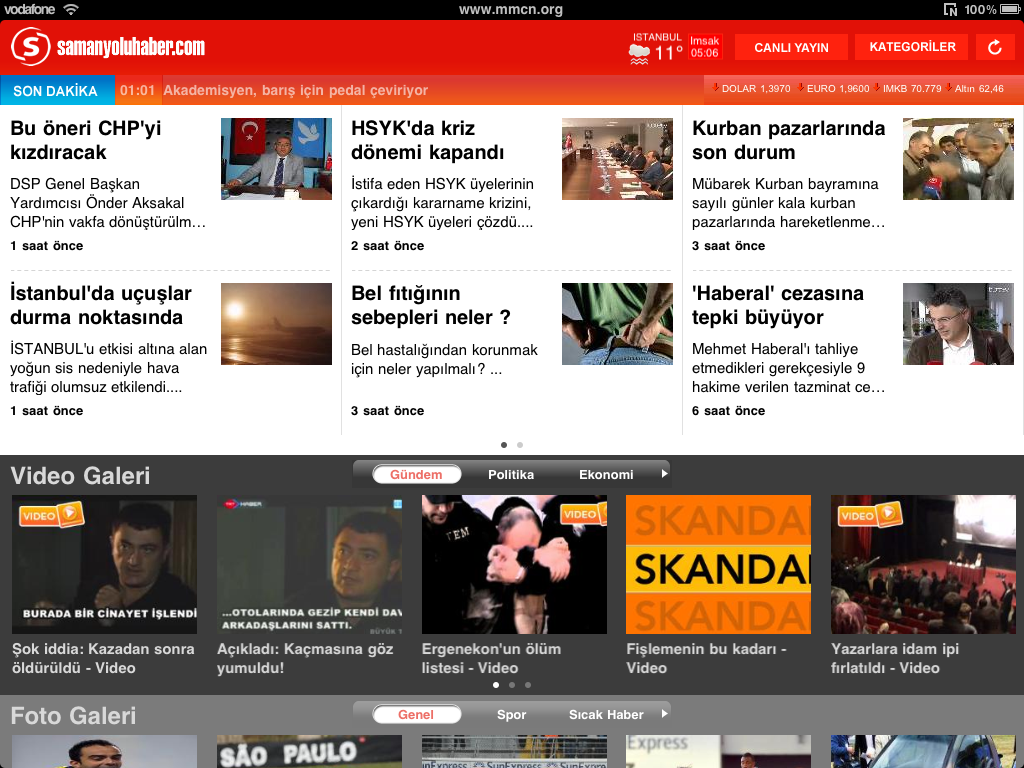The image size is (1024, 768).
Task: Open the CANLI YAYIN live stream
Action: pos(791,47)
